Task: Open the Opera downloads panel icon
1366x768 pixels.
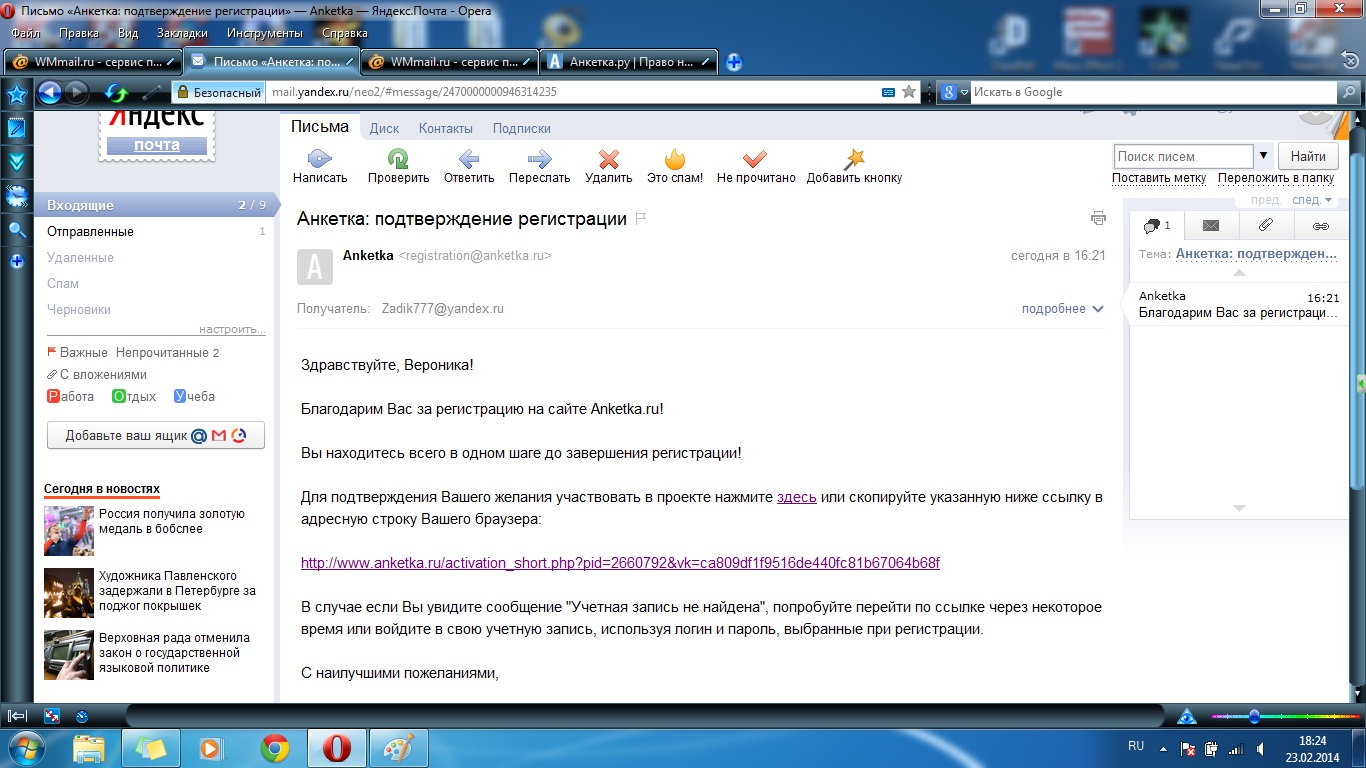Action: click(16, 162)
